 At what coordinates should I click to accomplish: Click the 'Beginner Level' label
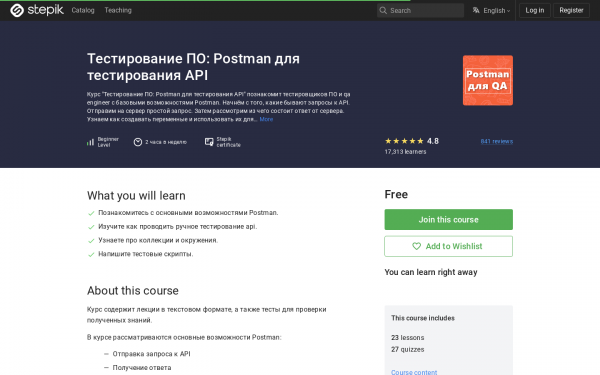click(108, 142)
